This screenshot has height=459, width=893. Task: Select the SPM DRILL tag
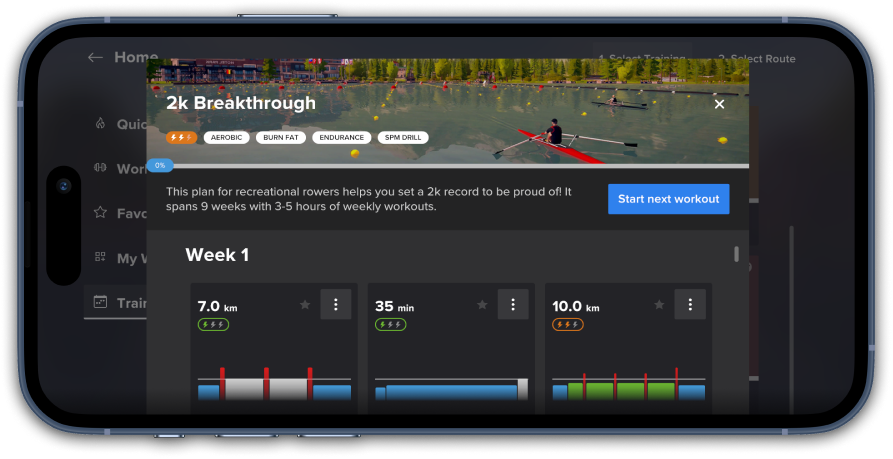403,138
